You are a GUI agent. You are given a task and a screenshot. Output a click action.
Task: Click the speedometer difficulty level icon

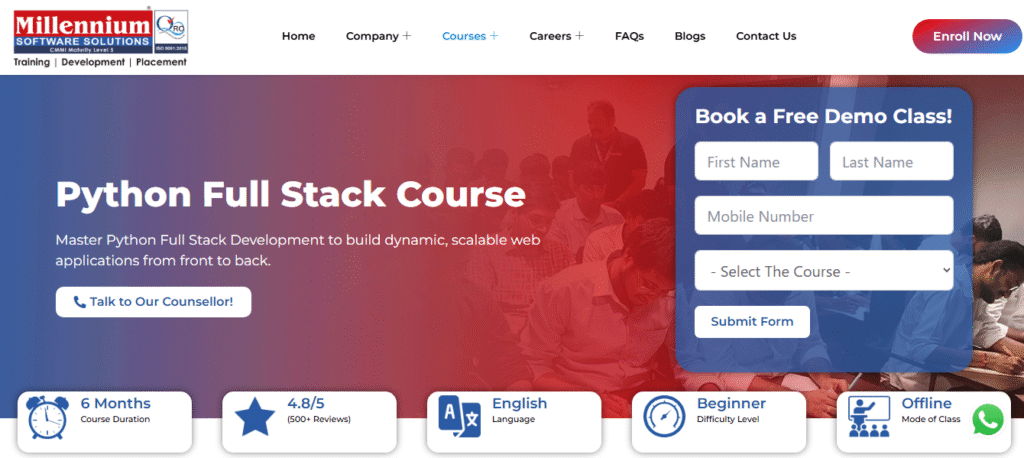click(664, 417)
